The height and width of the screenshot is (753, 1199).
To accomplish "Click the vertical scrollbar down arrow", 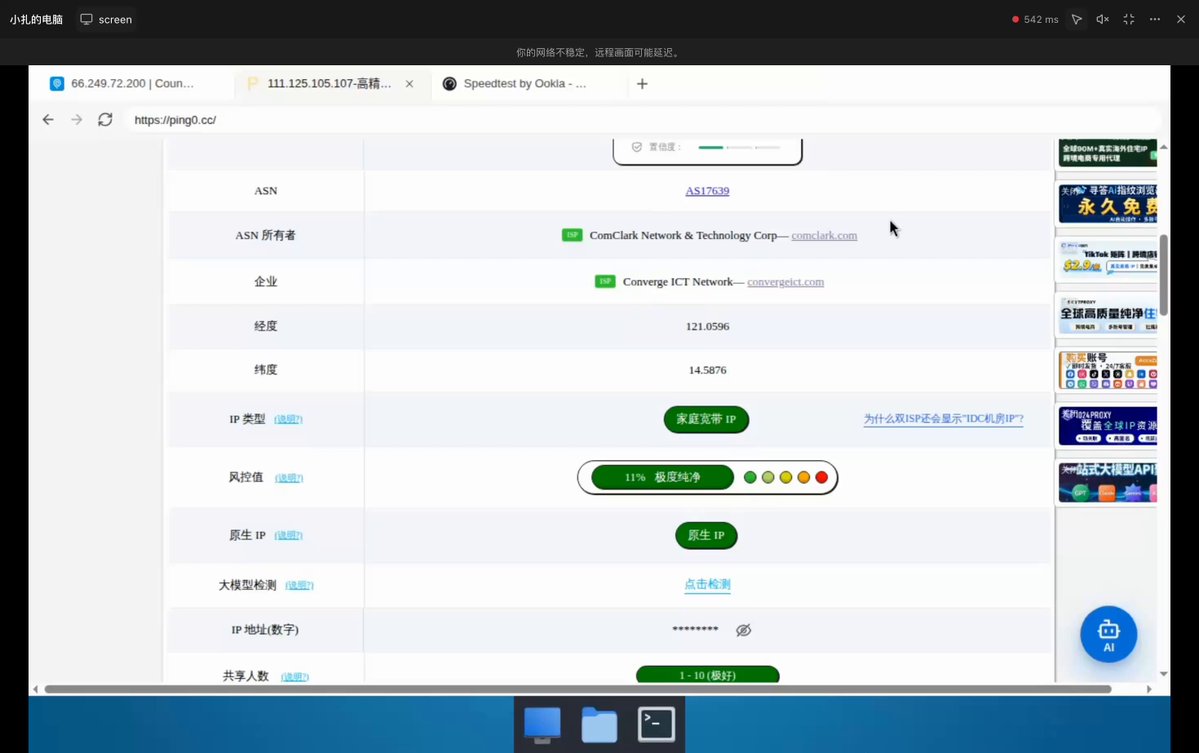I will [1164, 674].
